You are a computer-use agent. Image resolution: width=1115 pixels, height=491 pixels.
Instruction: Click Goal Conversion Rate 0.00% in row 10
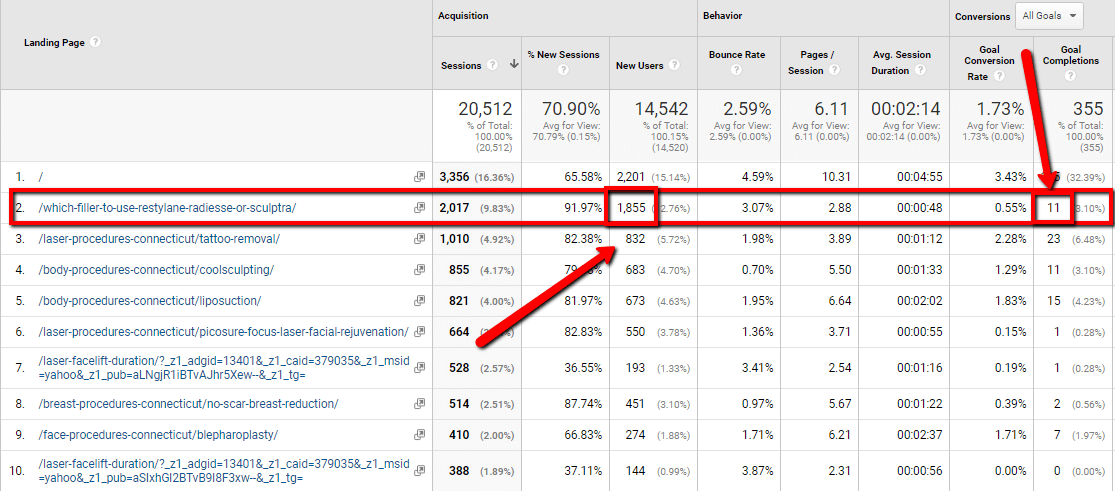(1008, 470)
